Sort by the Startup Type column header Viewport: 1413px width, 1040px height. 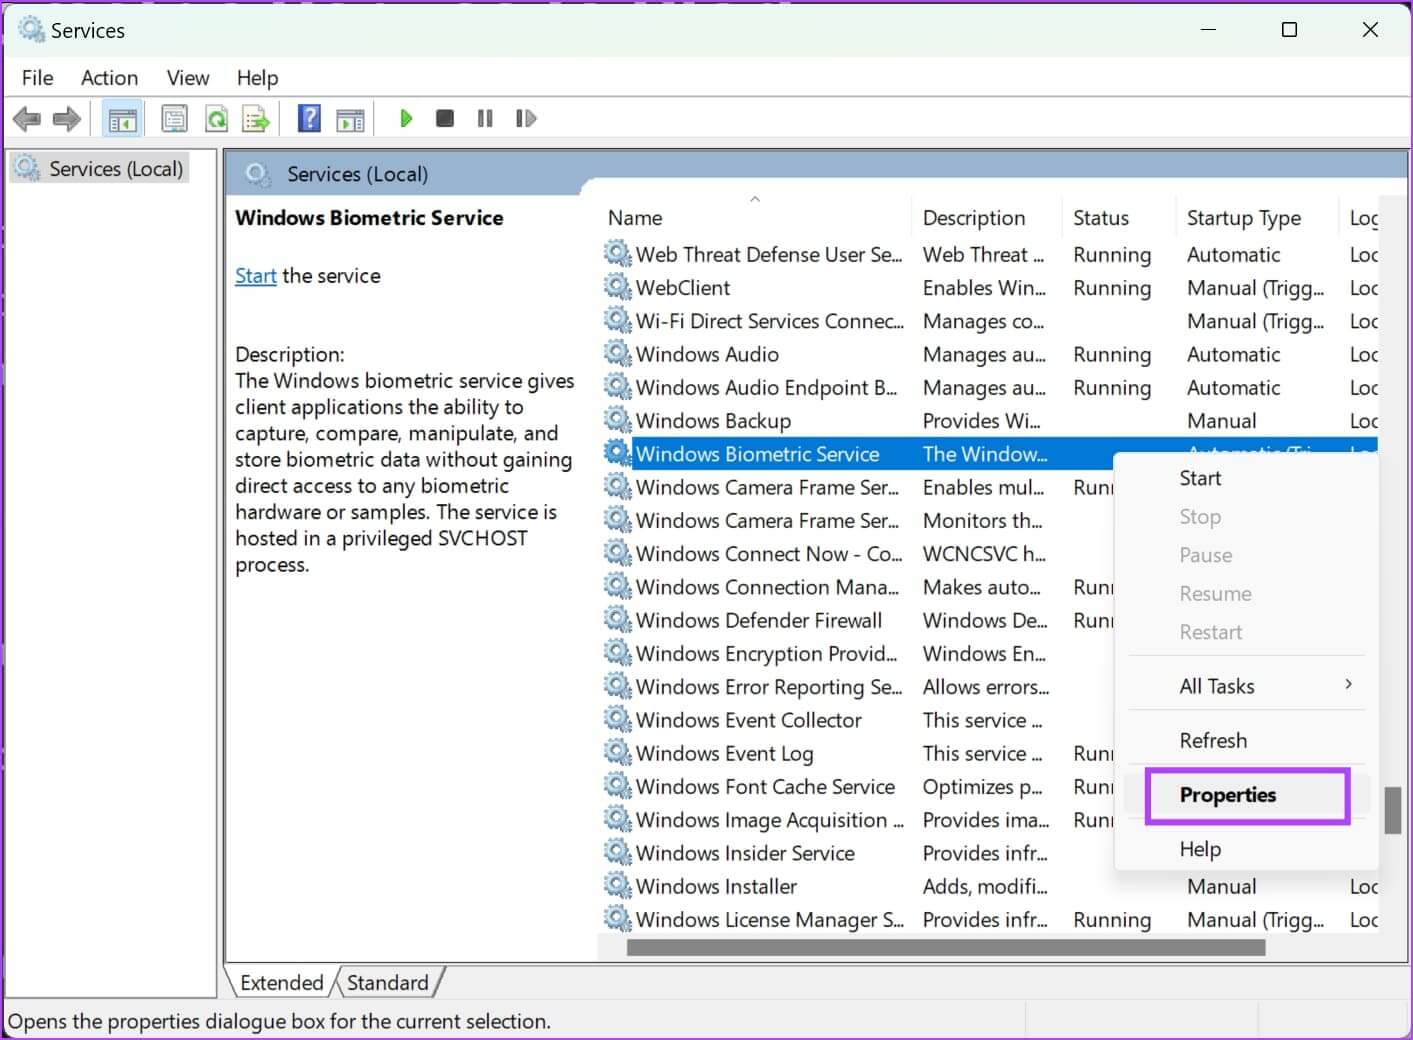pyautogui.click(x=1256, y=217)
